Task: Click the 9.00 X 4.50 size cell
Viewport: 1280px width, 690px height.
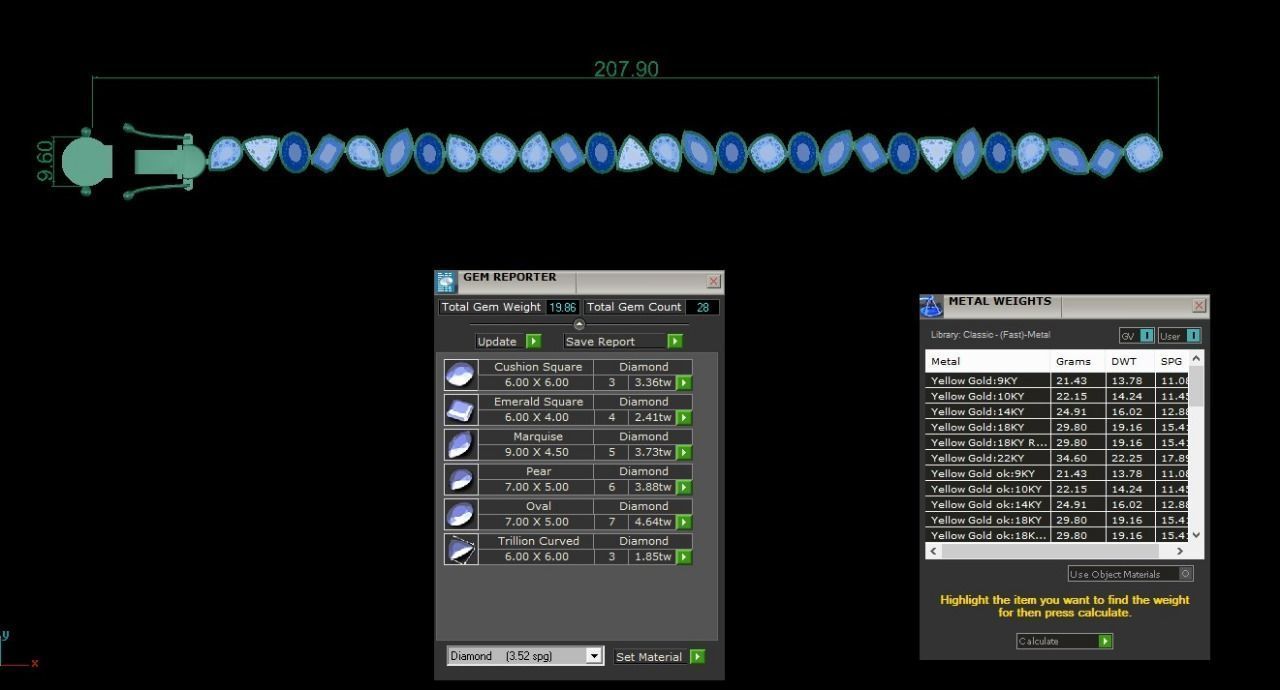Action: click(x=537, y=452)
